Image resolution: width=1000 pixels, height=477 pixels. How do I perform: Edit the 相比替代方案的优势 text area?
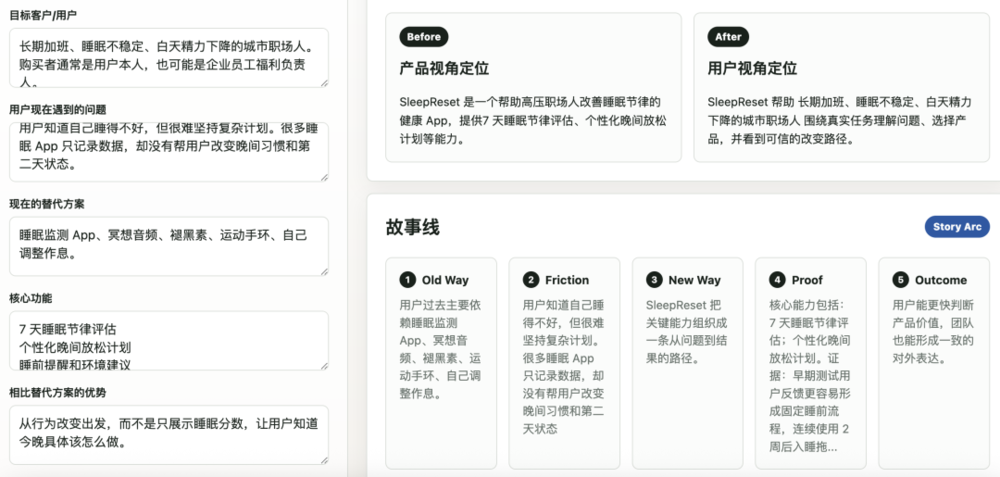(169, 435)
